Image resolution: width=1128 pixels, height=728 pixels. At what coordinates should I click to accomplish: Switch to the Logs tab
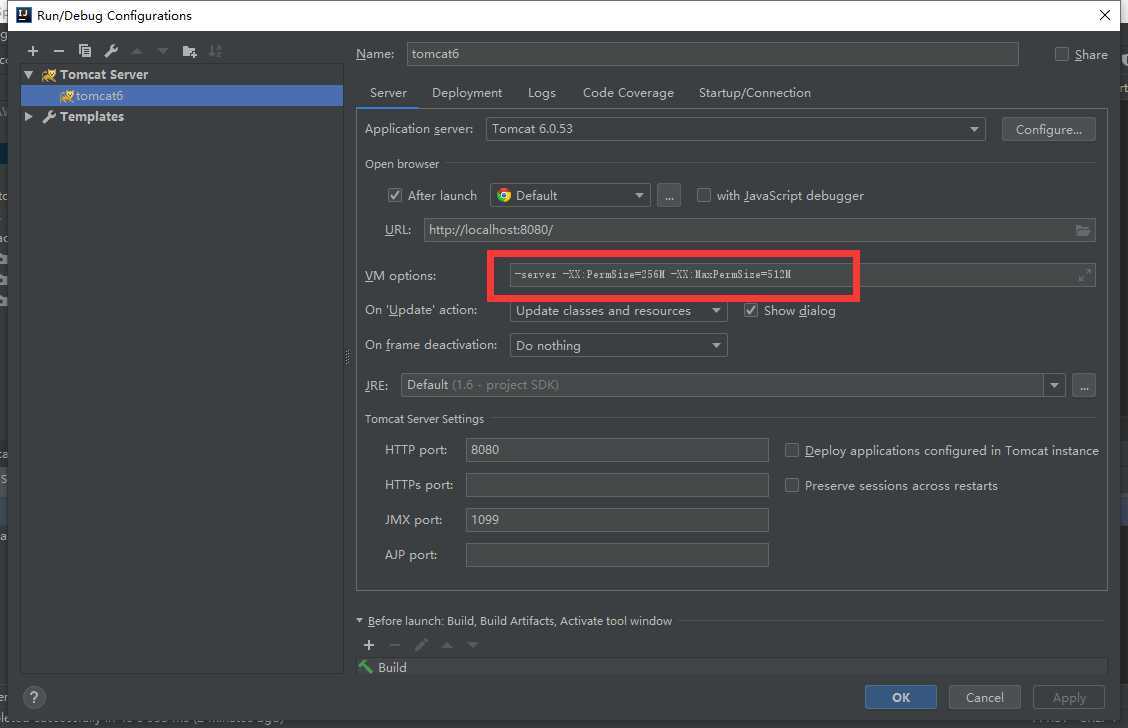[x=542, y=93]
